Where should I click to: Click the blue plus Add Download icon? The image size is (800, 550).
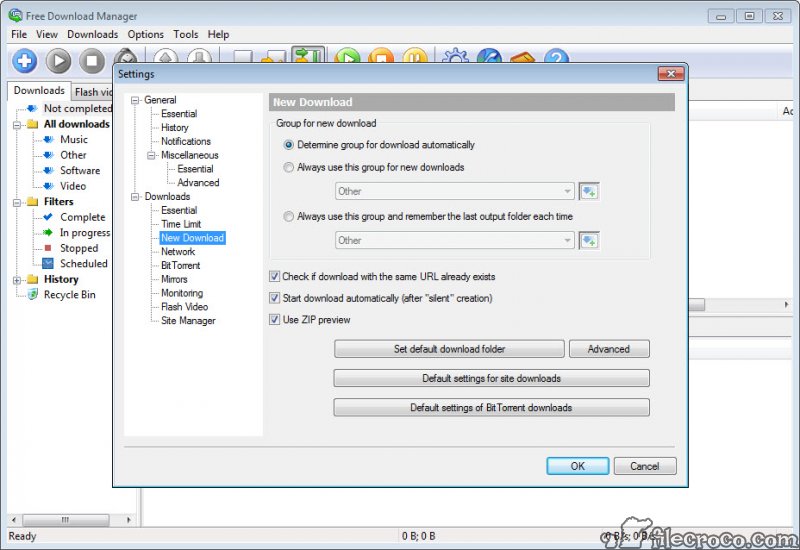(24, 61)
